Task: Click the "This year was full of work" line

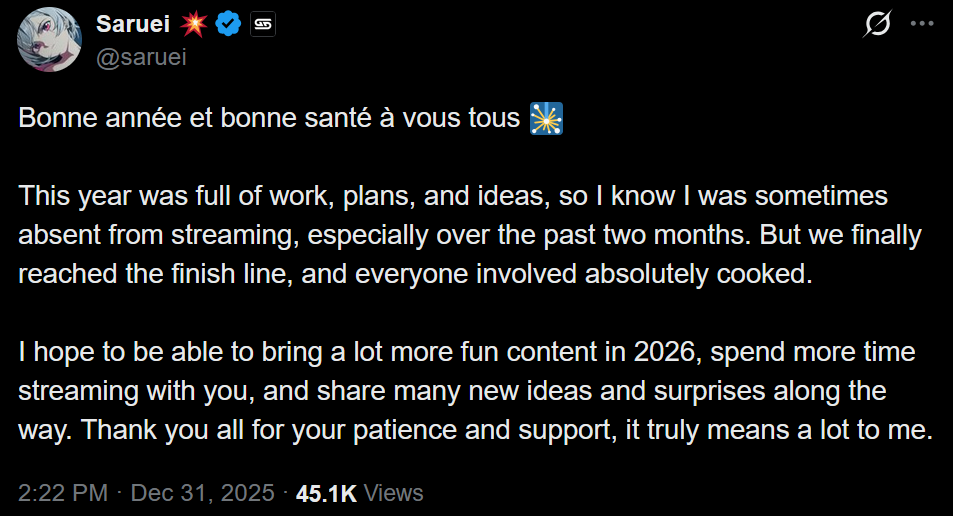Action: [453, 196]
